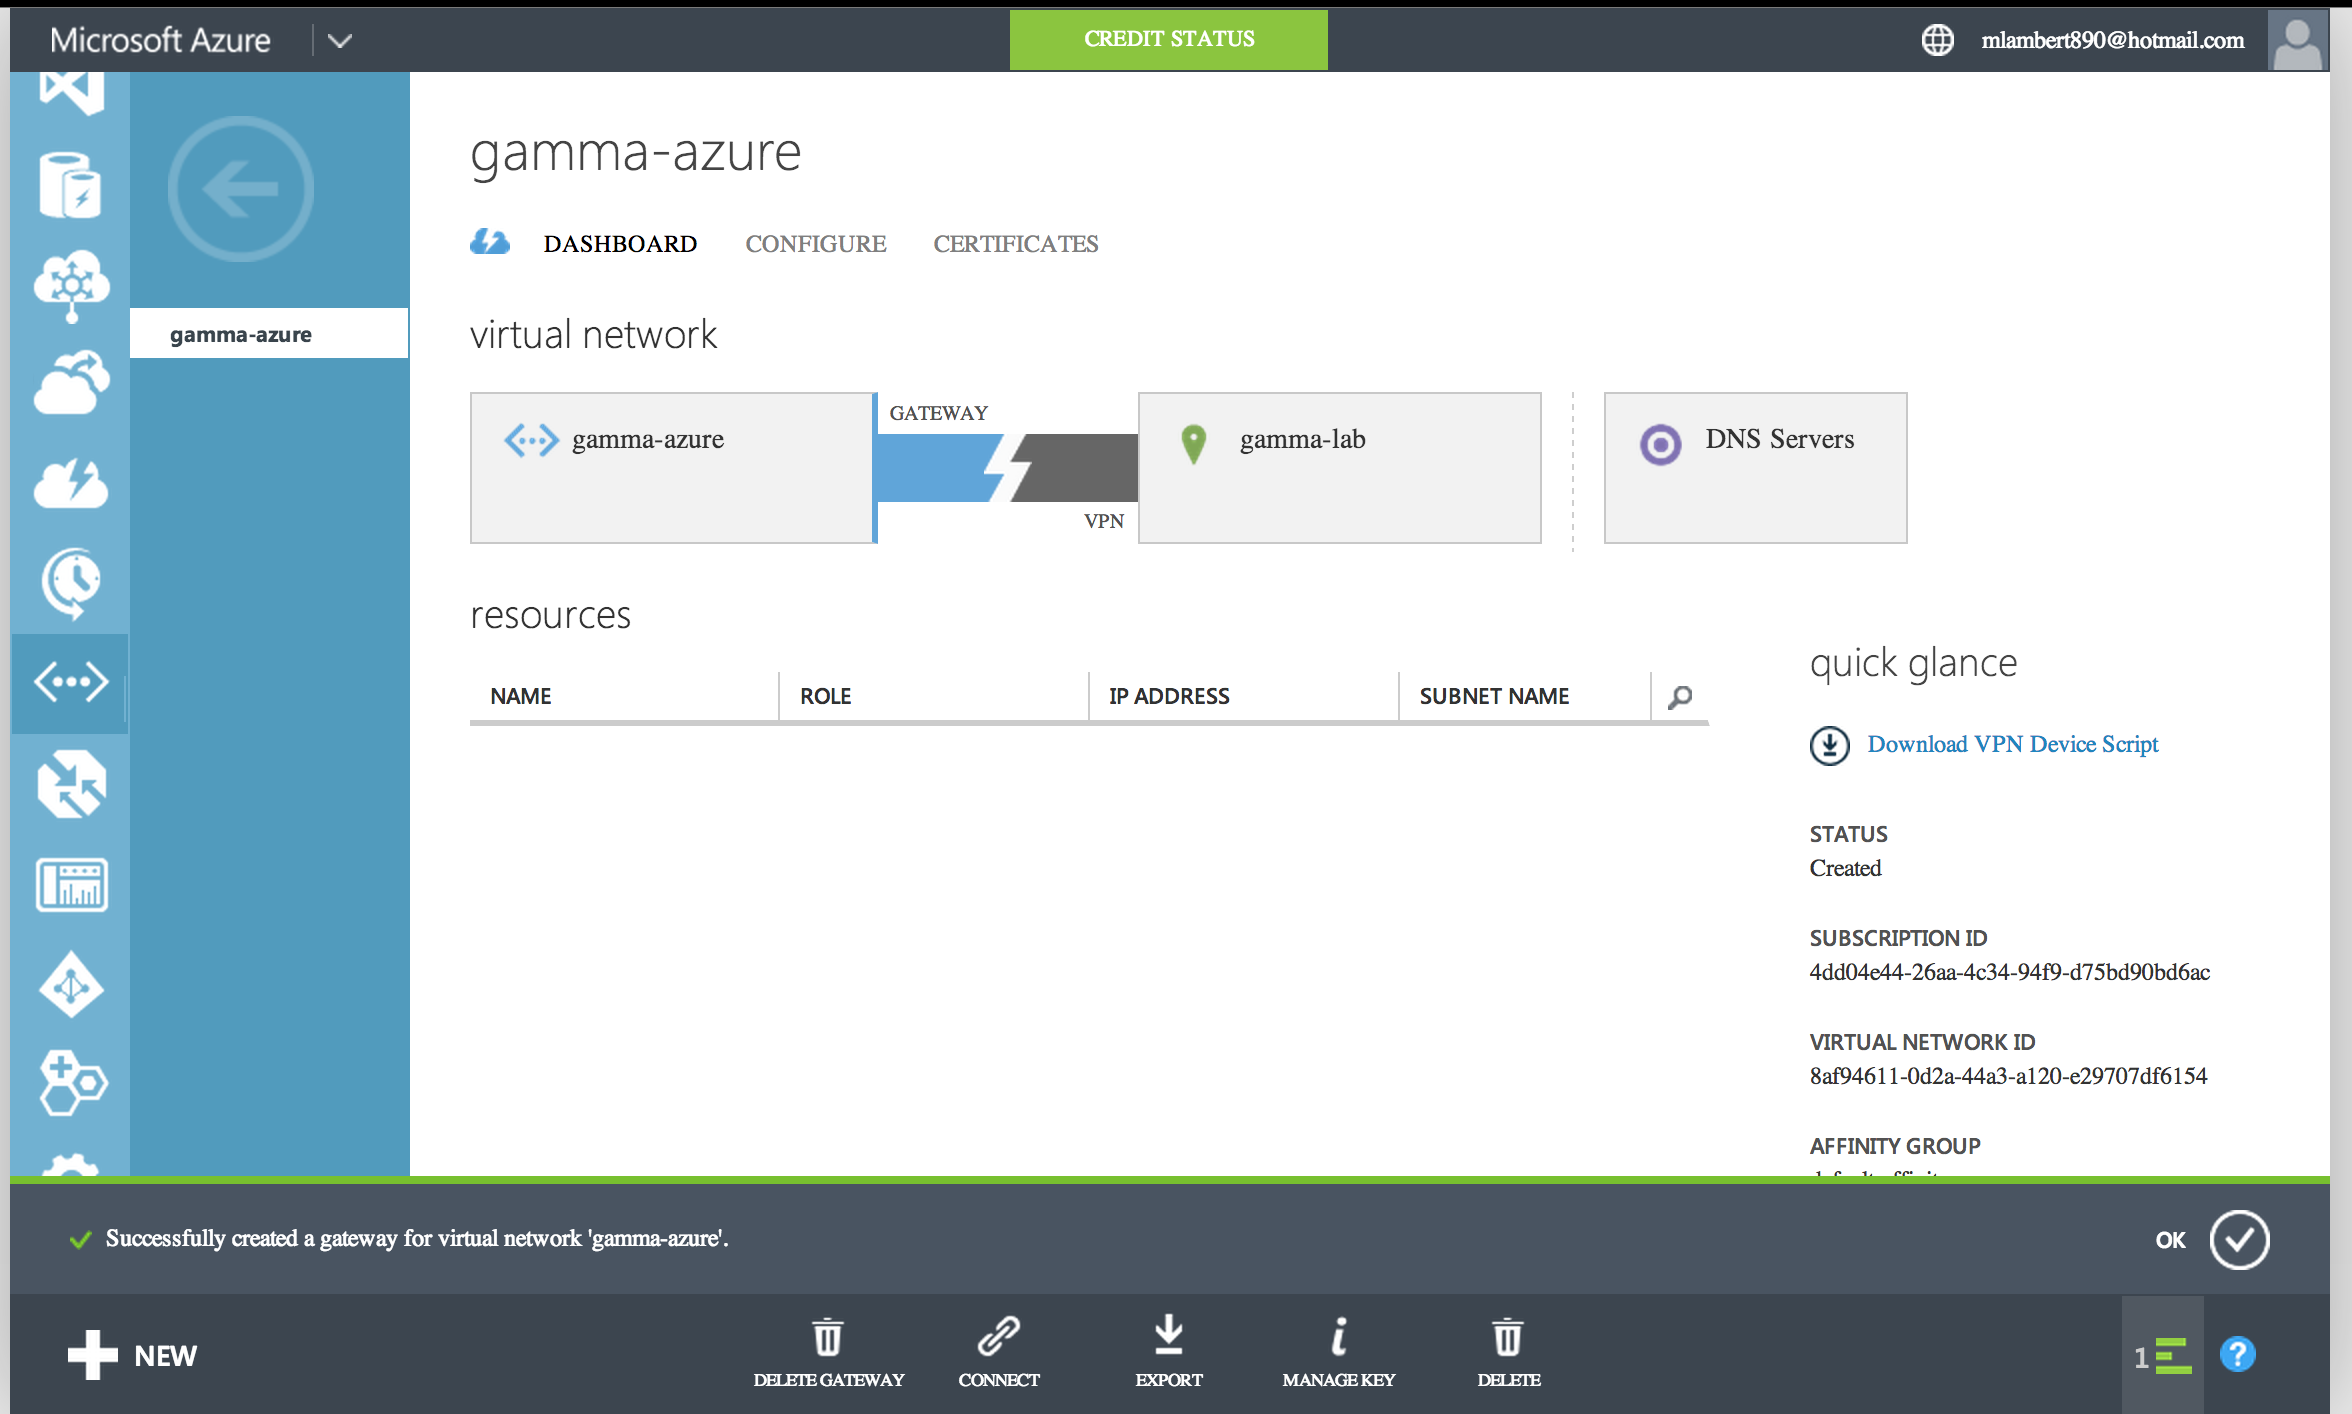Search resources with magnifier icon
Image resolution: width=2352 pixels, height=1414 pixels.
[1680, 696]
